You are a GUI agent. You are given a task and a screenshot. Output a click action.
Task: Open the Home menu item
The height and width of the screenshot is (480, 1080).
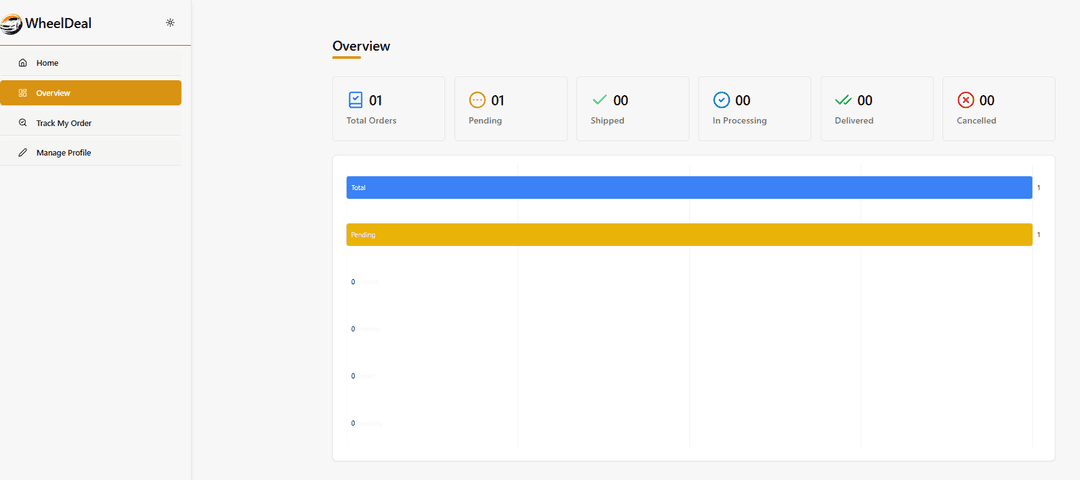48,63
